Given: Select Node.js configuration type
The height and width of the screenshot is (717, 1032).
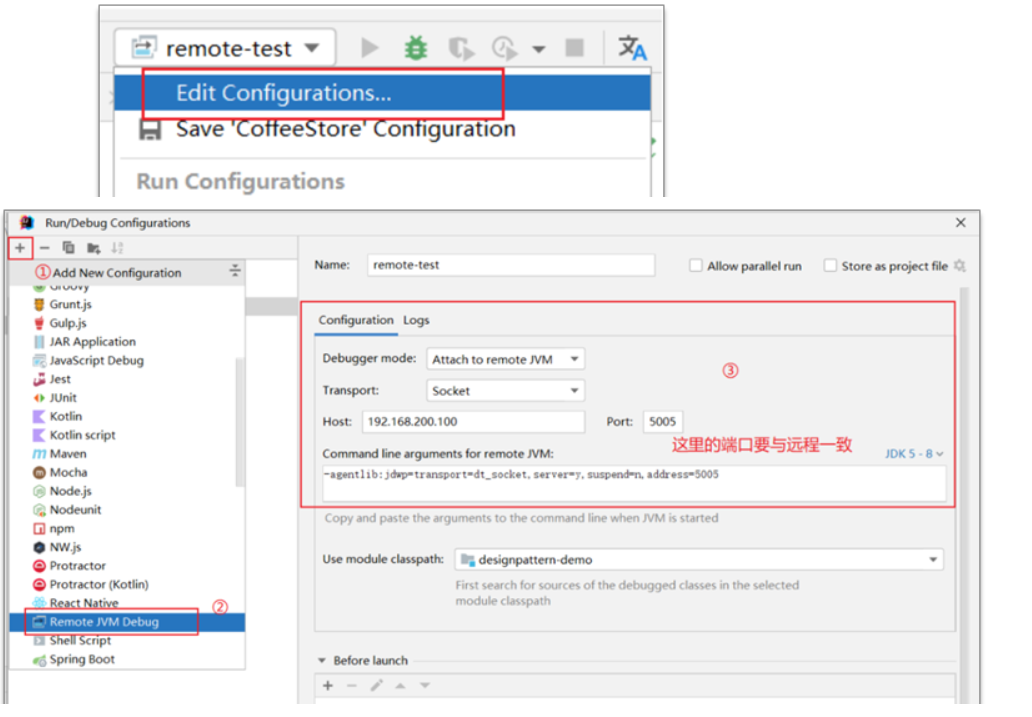Looking at the screenshot, I should [x=128, y=491].
